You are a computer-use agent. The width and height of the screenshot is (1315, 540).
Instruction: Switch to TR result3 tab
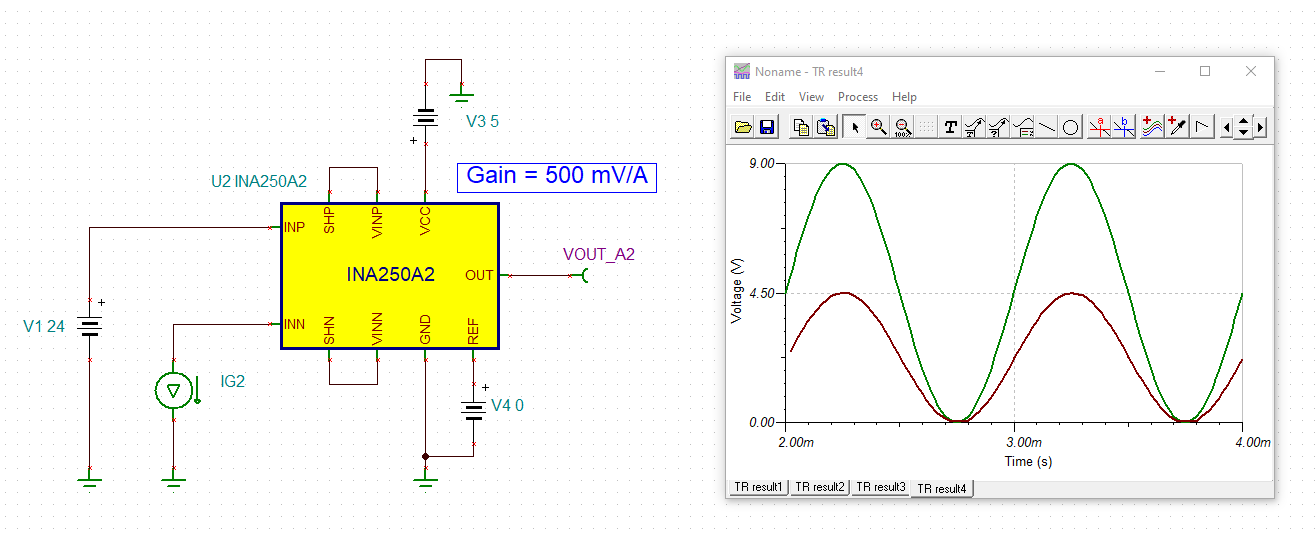click(880, 487)
